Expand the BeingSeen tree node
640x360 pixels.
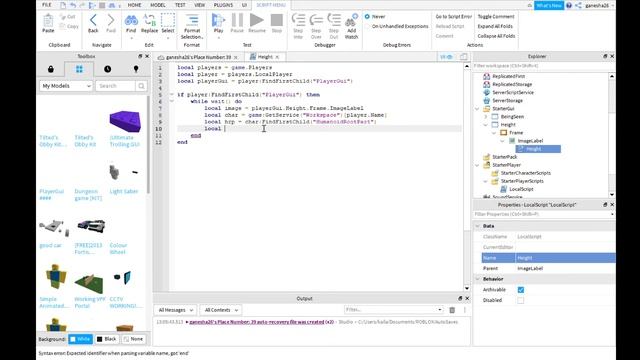[486, 117]
